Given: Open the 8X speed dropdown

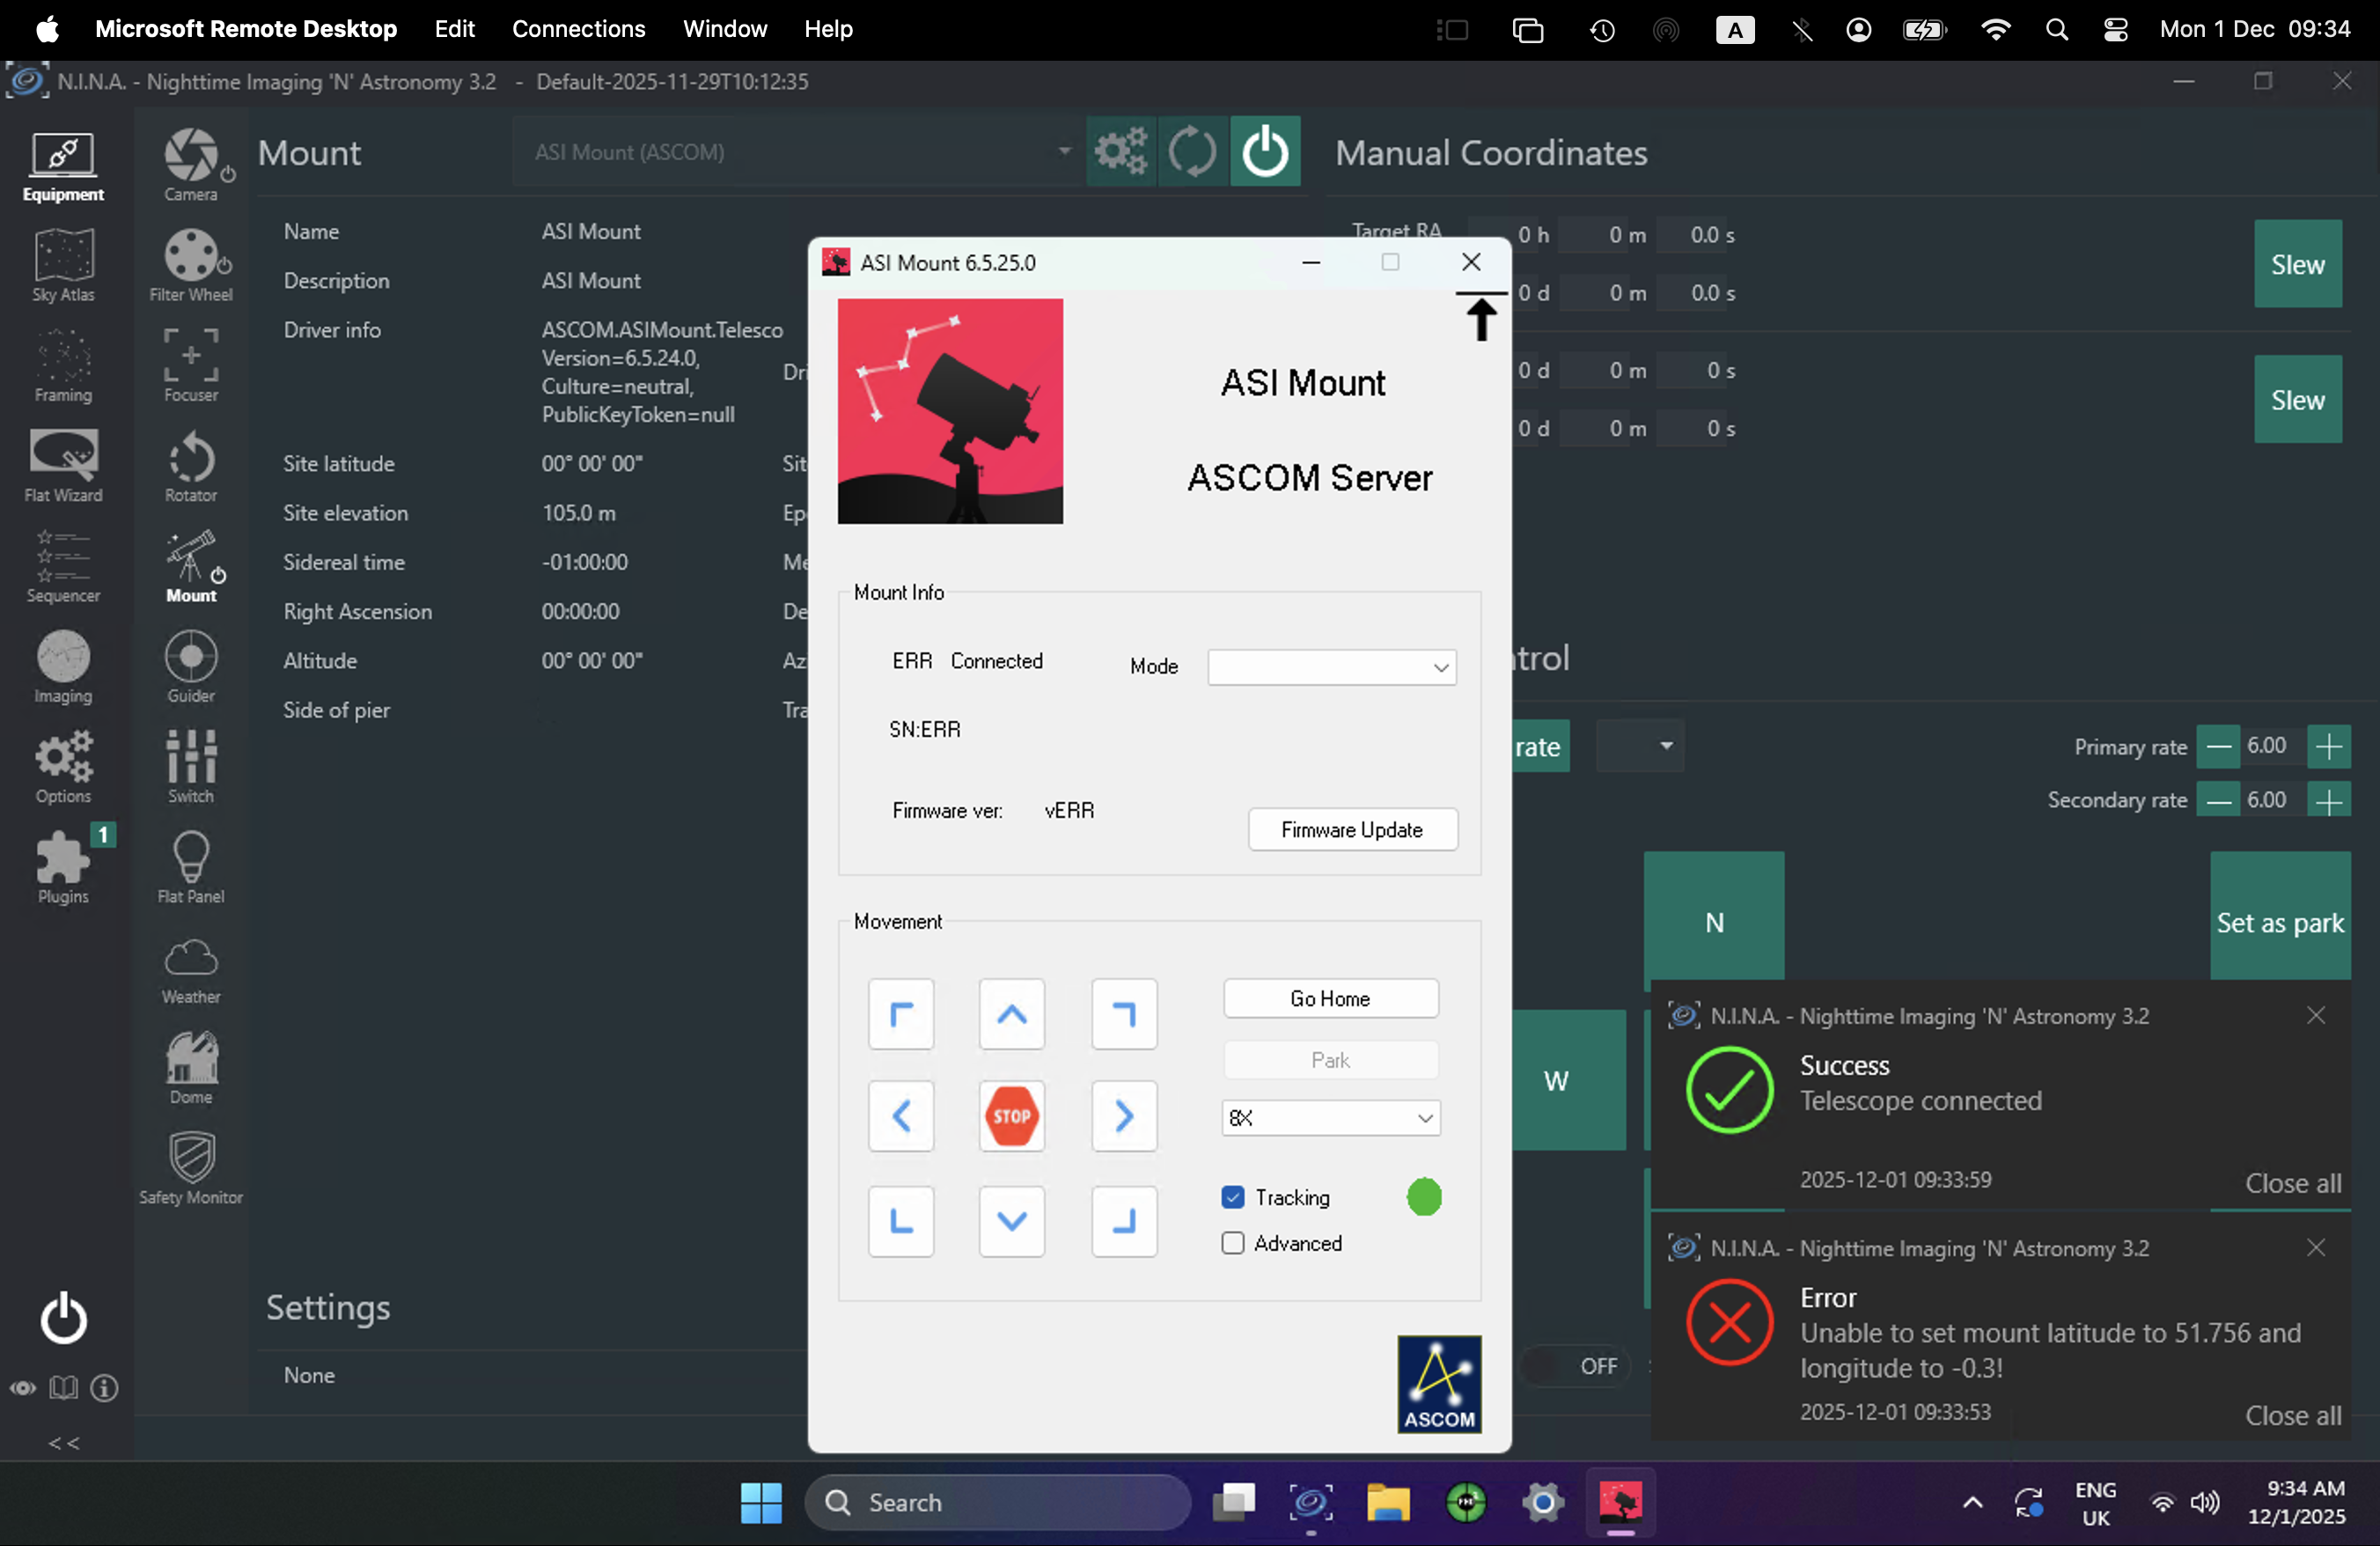Looking at the screenshot, I should [x=1330, y=1118].
